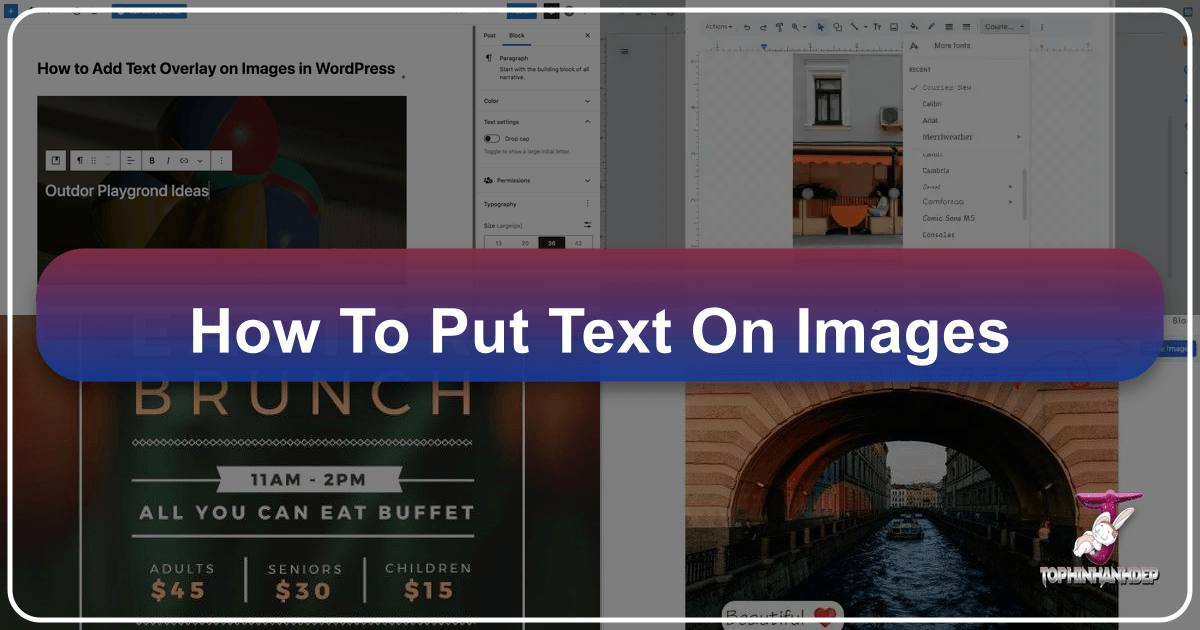Select font size 36 preset
Viewport: 1200px width, 630px height.
tap(551, 243)
